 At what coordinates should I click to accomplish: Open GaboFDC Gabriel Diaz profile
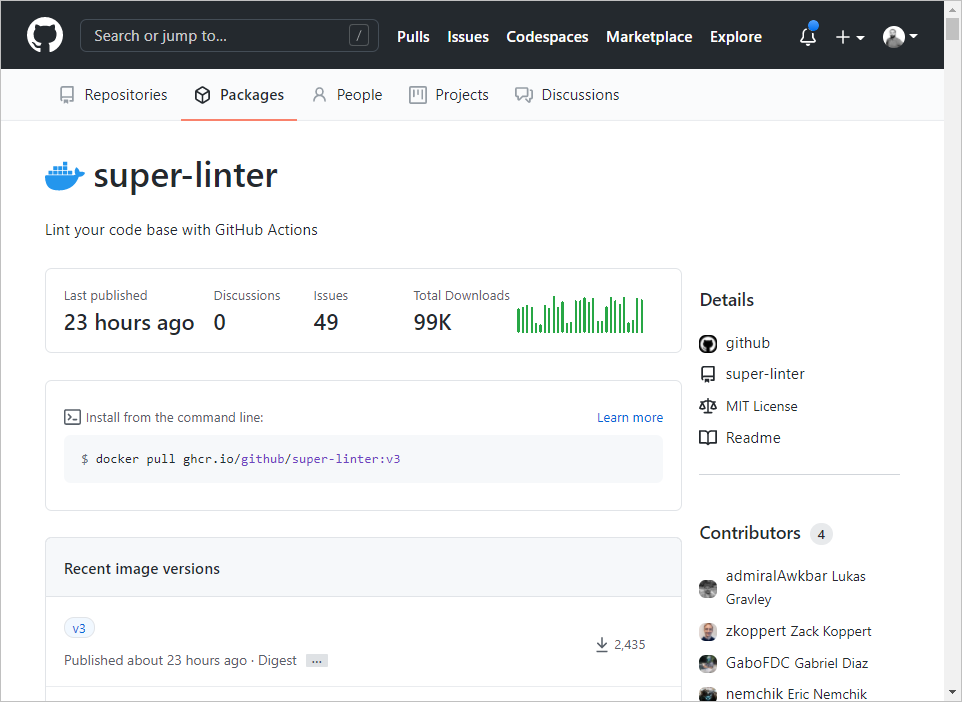coord(796,663)
